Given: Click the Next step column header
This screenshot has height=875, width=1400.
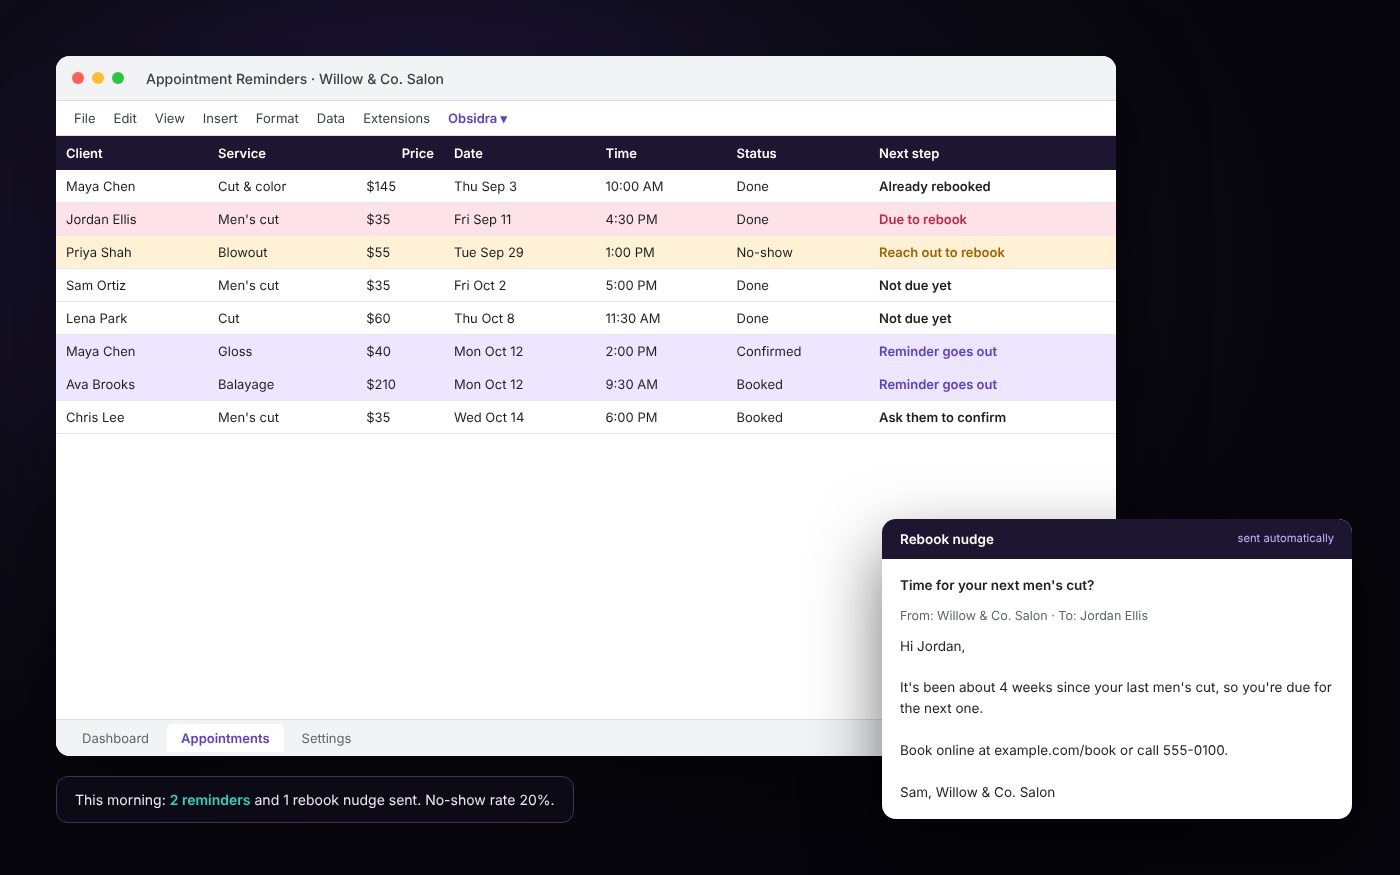Looking at the screenshot, I should point(992,153).
